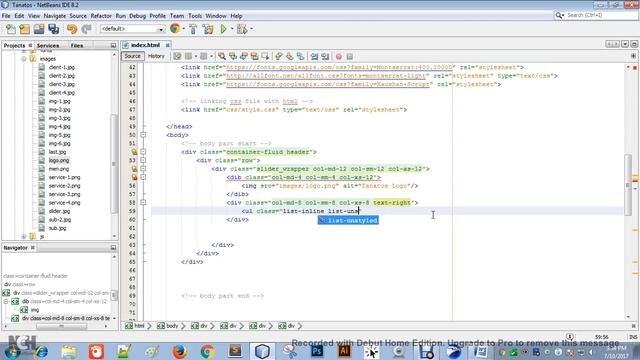Open Photoshop from the Windows taskbar
The width and height of the screenshot is (640, 360).
coord(317,351)
